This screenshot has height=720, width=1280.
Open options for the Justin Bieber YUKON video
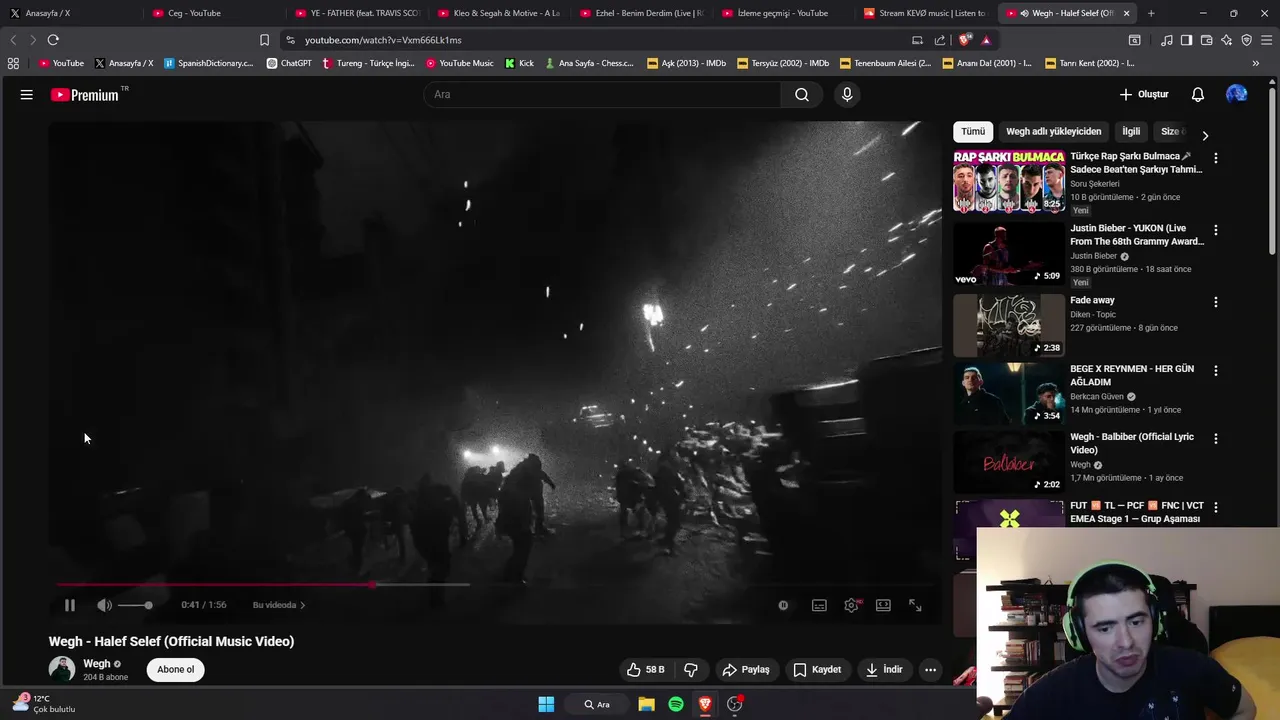(x=1216, y=230)
